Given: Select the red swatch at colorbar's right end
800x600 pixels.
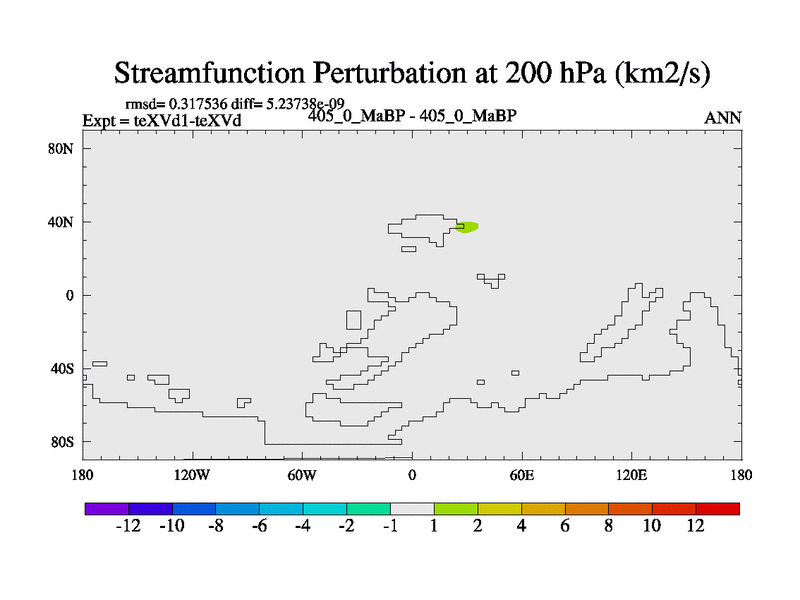Looking at the screenshot, I should point(718,509).
